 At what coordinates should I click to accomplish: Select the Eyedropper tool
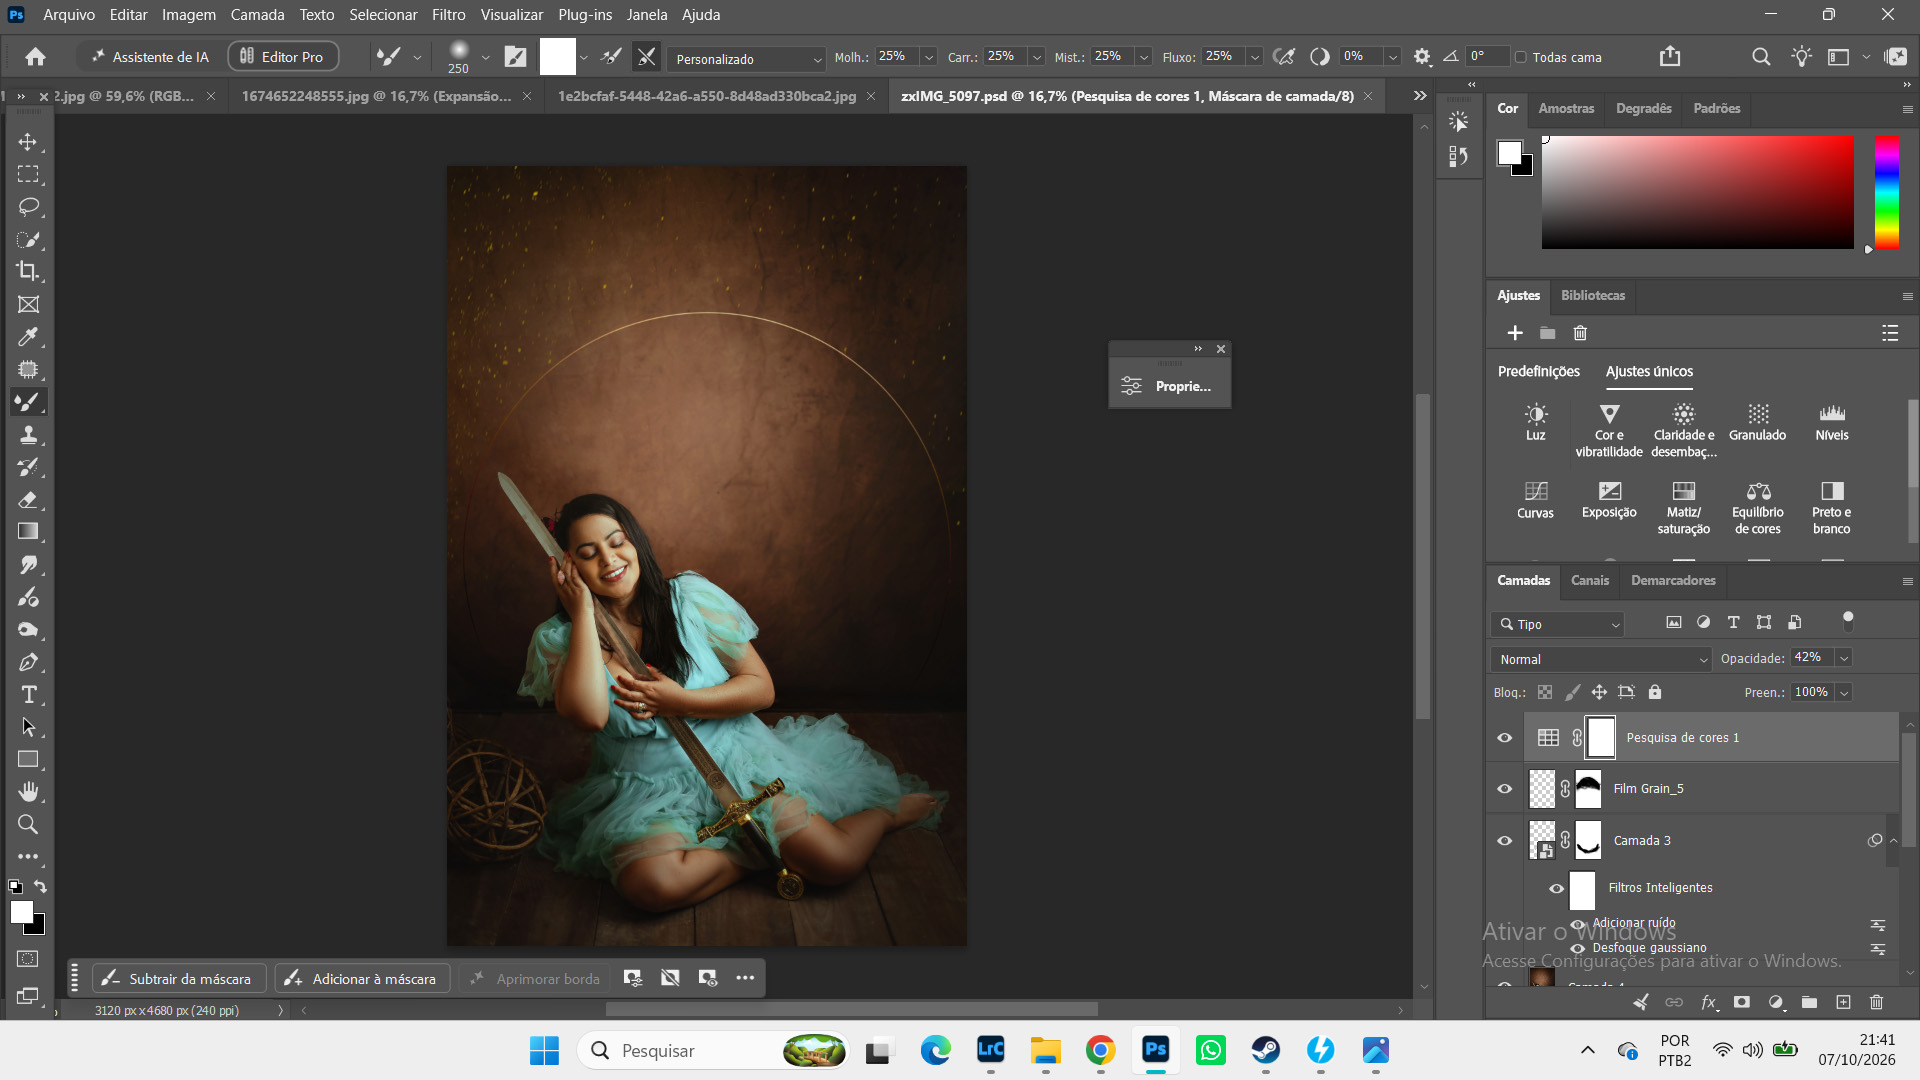28,337
